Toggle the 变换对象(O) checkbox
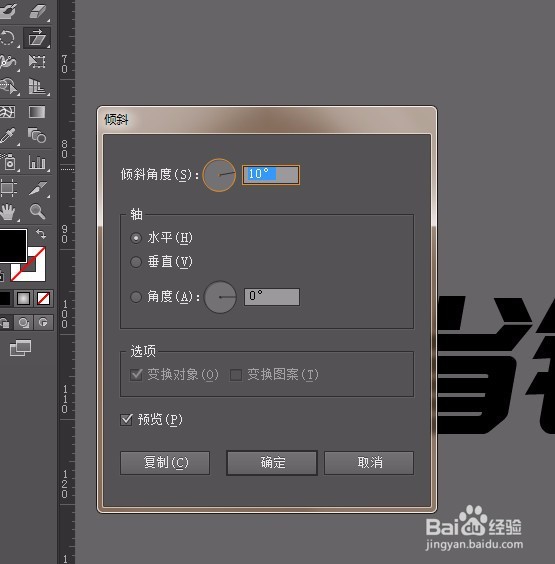 [x=136, y=375]
